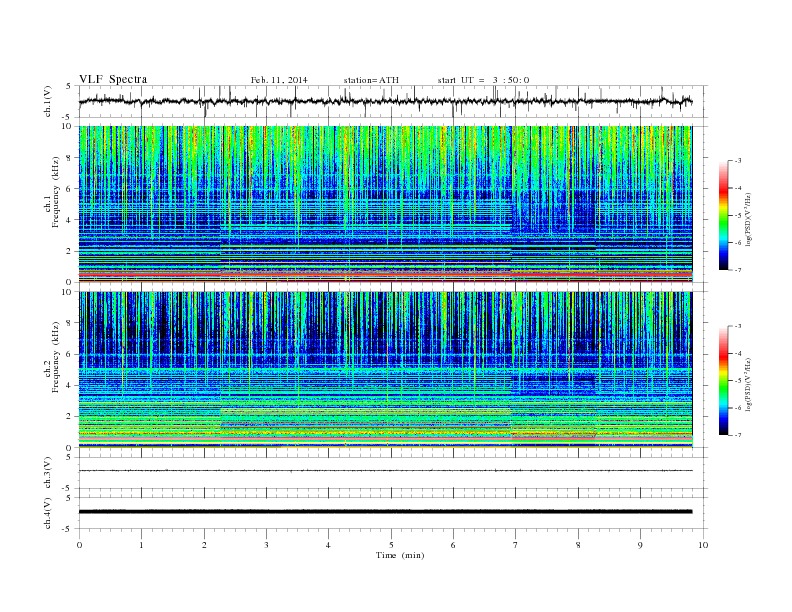Click inside the ch.1 spectrogram panel
Viewport: 792px width, 612px height.
(x=385, y=204)
